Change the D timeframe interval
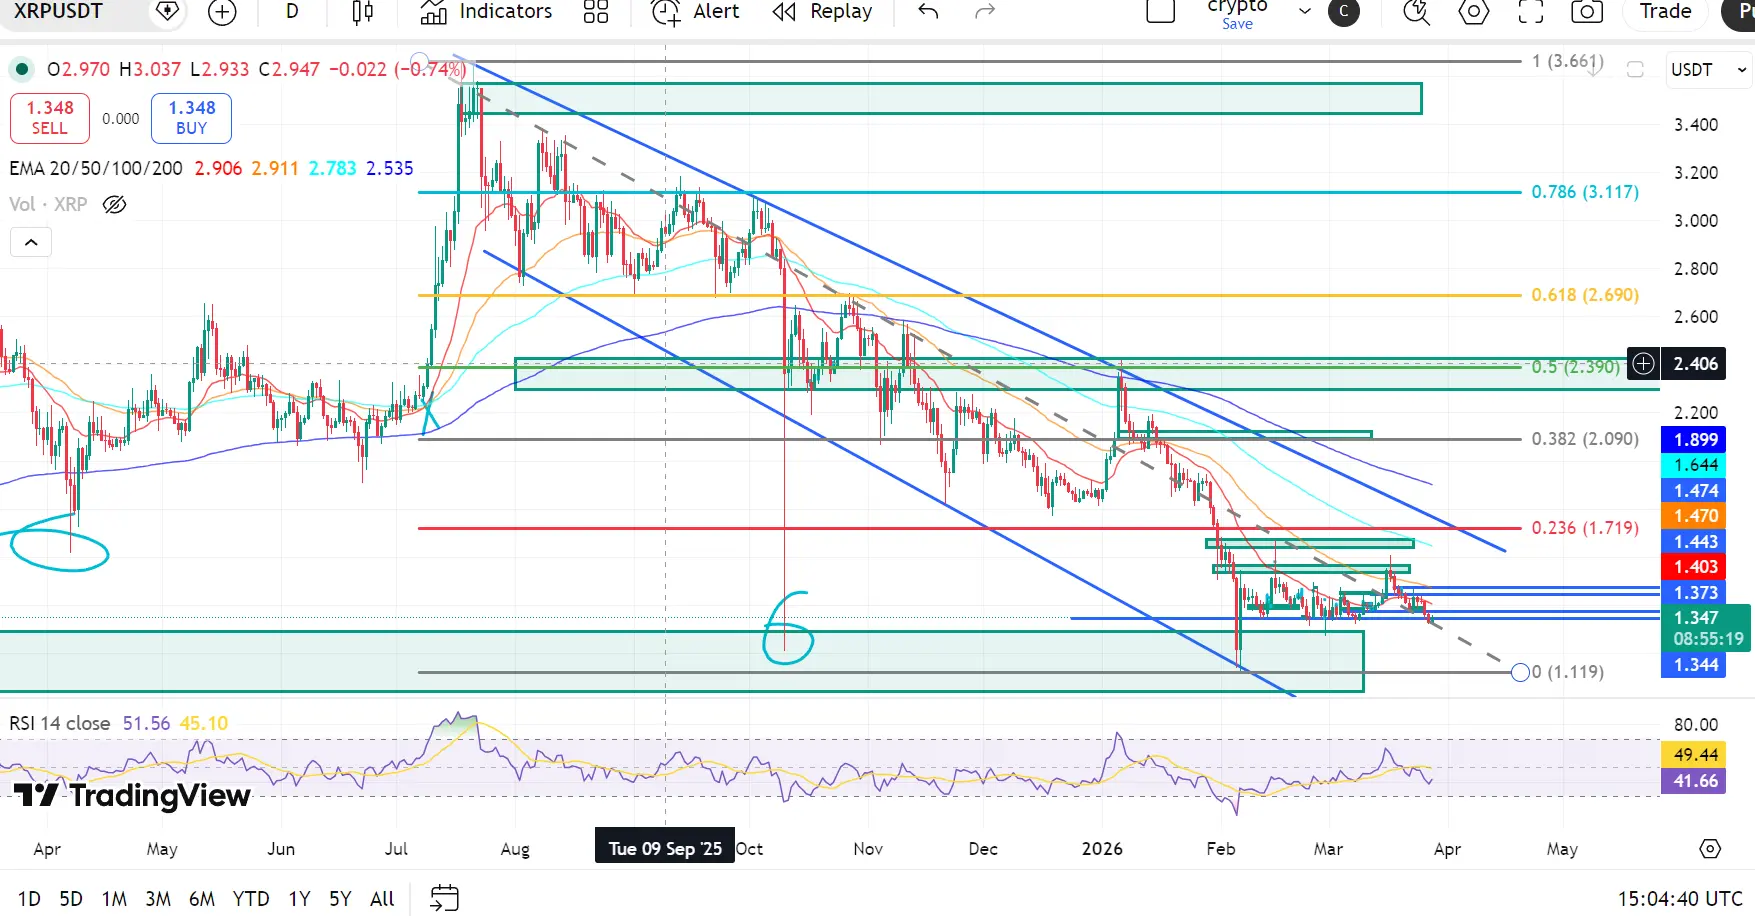The height and width of the screenshot is (924, 1755). [292, 11]
